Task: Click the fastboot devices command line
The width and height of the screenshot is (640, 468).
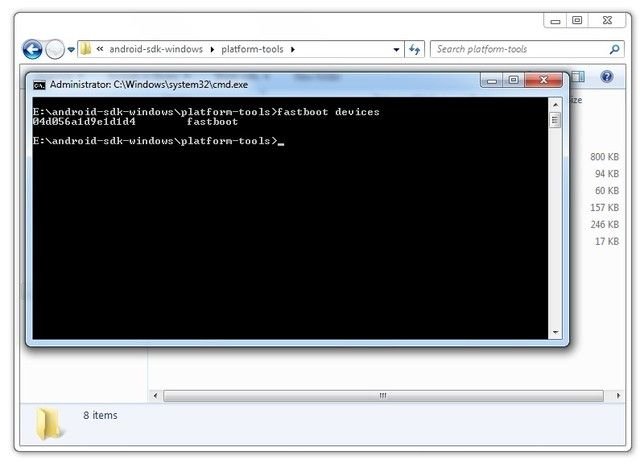Action: pyautogui.click(x=206, y=112)
